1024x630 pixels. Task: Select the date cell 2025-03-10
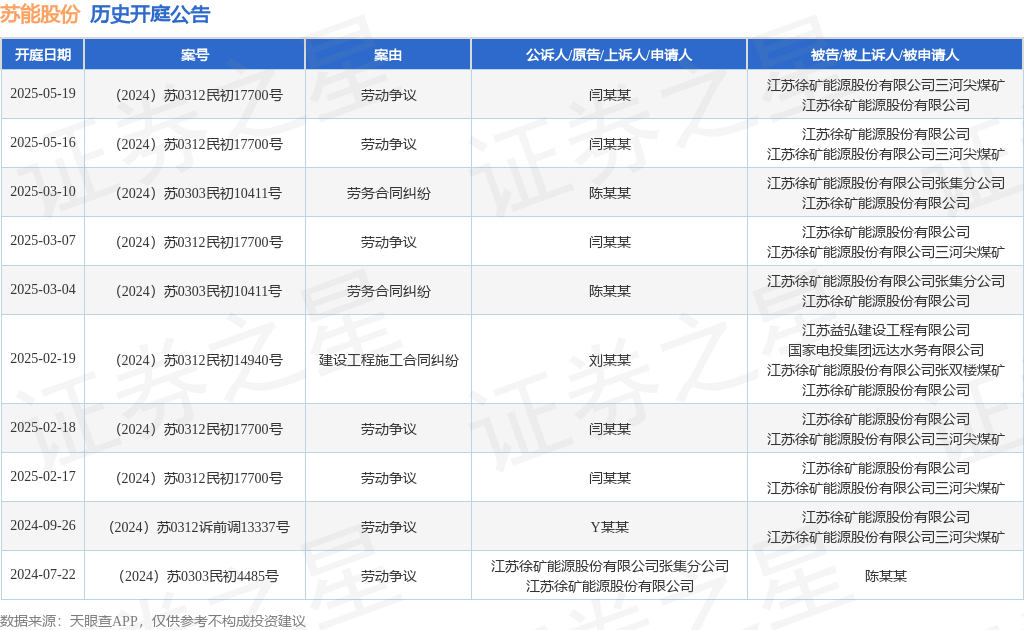[43, 191]
